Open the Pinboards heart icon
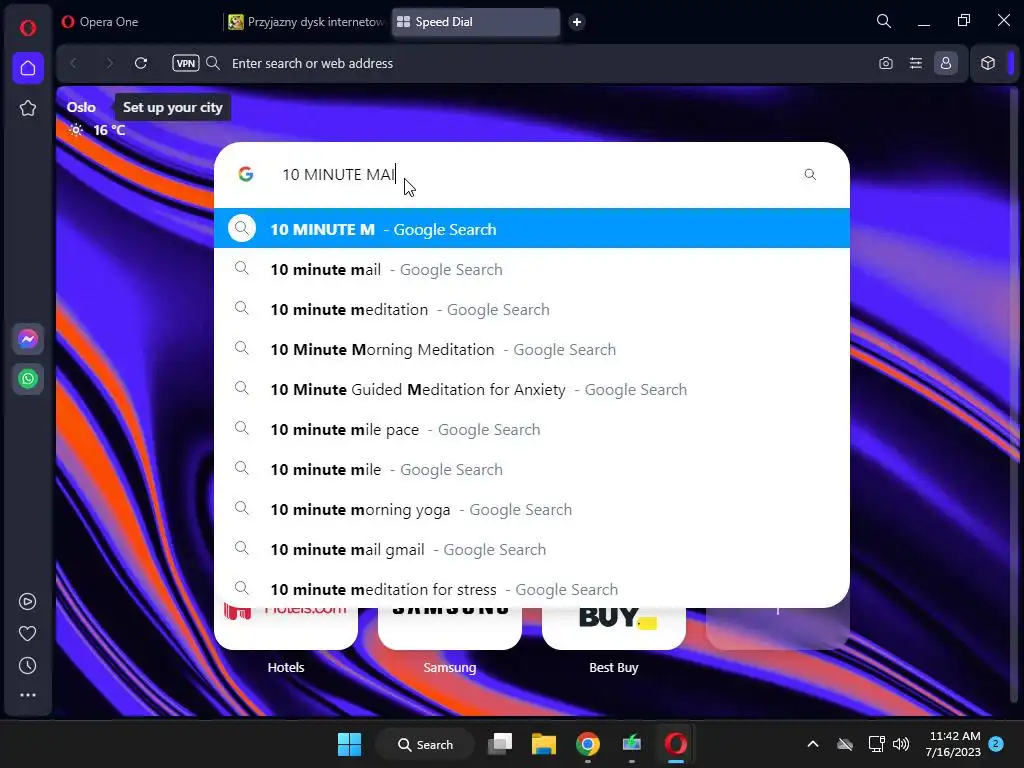Image resolution: width=1024 pixels, height=768 pixels. click(27, 633)
